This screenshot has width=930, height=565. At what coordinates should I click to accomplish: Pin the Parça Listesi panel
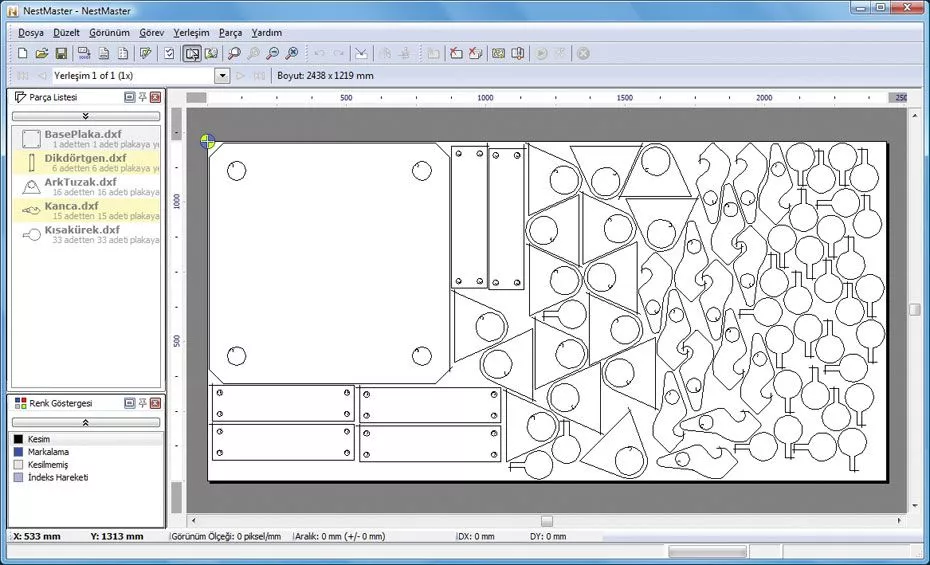click(142, 97)
